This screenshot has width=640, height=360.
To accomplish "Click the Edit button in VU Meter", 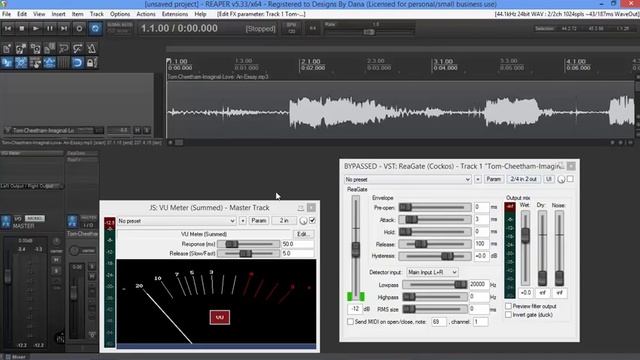I will pyautogui.click(x=303, y=234).
